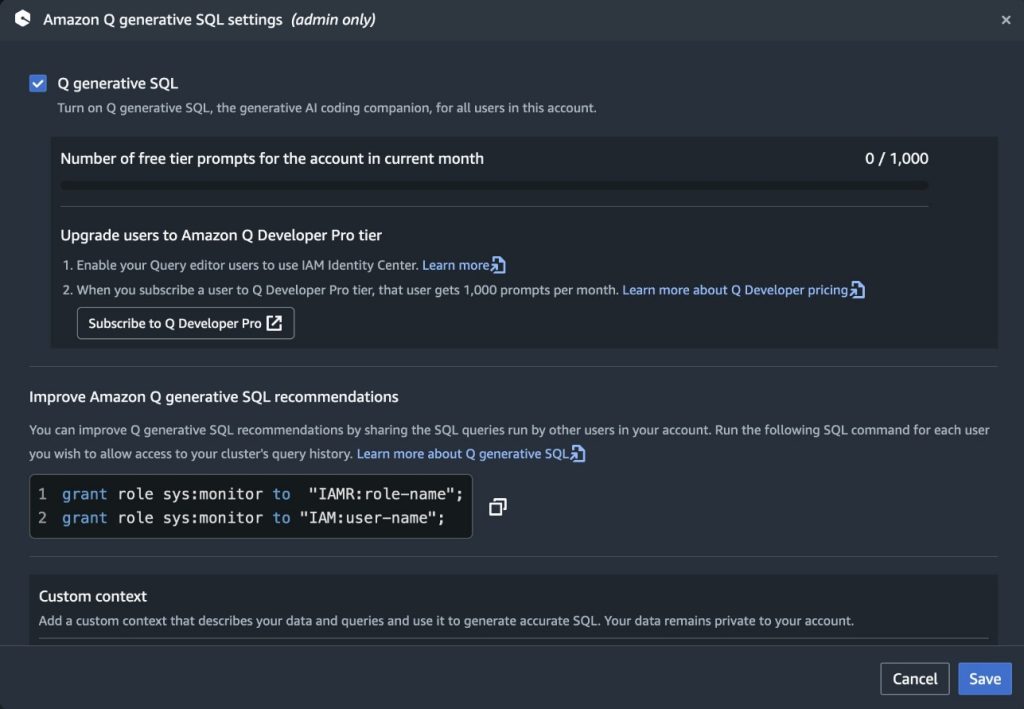Viewport: 1024px width, 709px height.
Task: Open Learn more about Q generative SQL link
Action: [x=471, y=454]
